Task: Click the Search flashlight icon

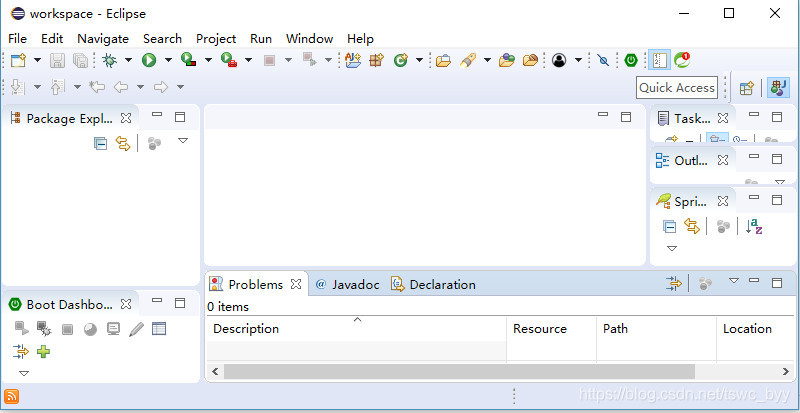Action: 467,60
